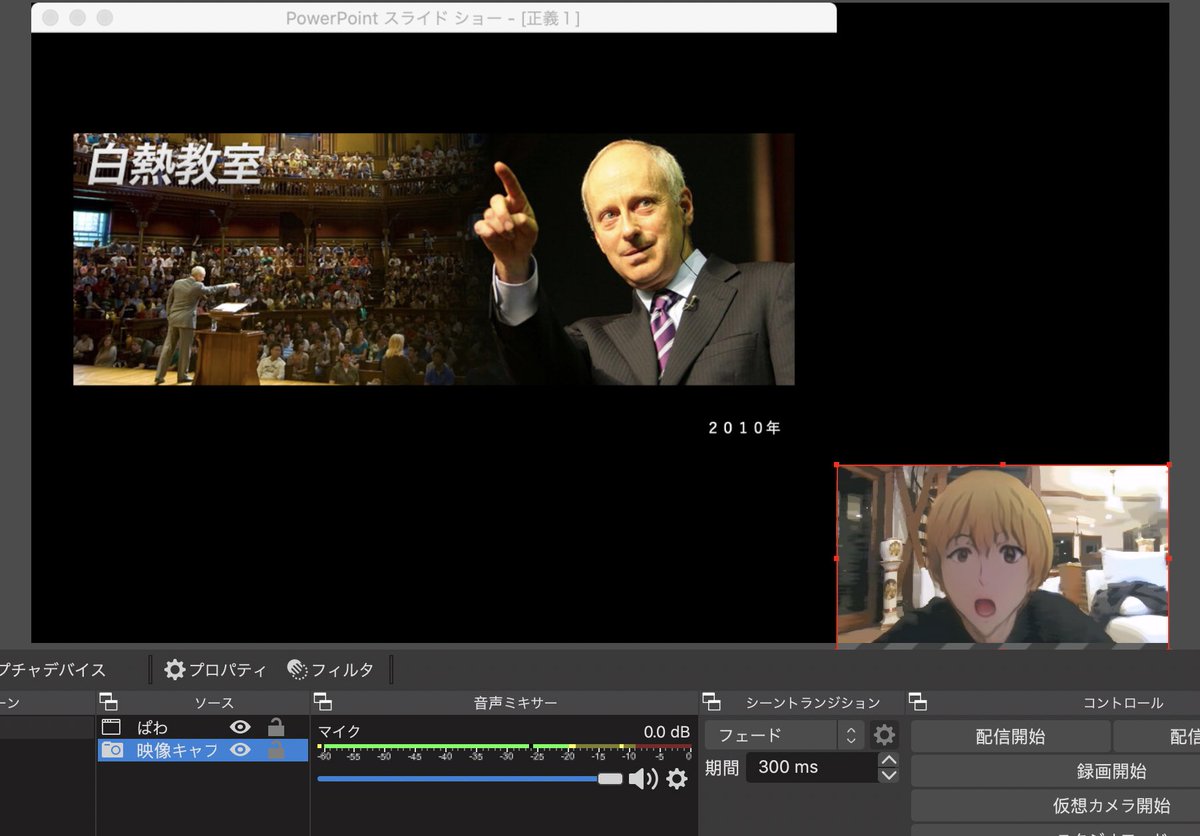
Task: Decrease the 期間 duration with the down arrow
Action: (888, 775)
